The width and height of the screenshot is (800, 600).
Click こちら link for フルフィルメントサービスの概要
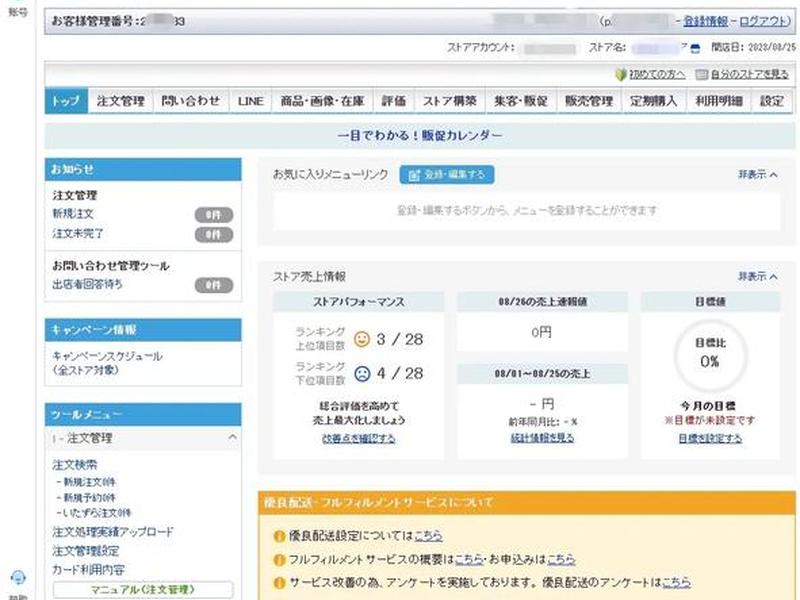click(468, 559)
